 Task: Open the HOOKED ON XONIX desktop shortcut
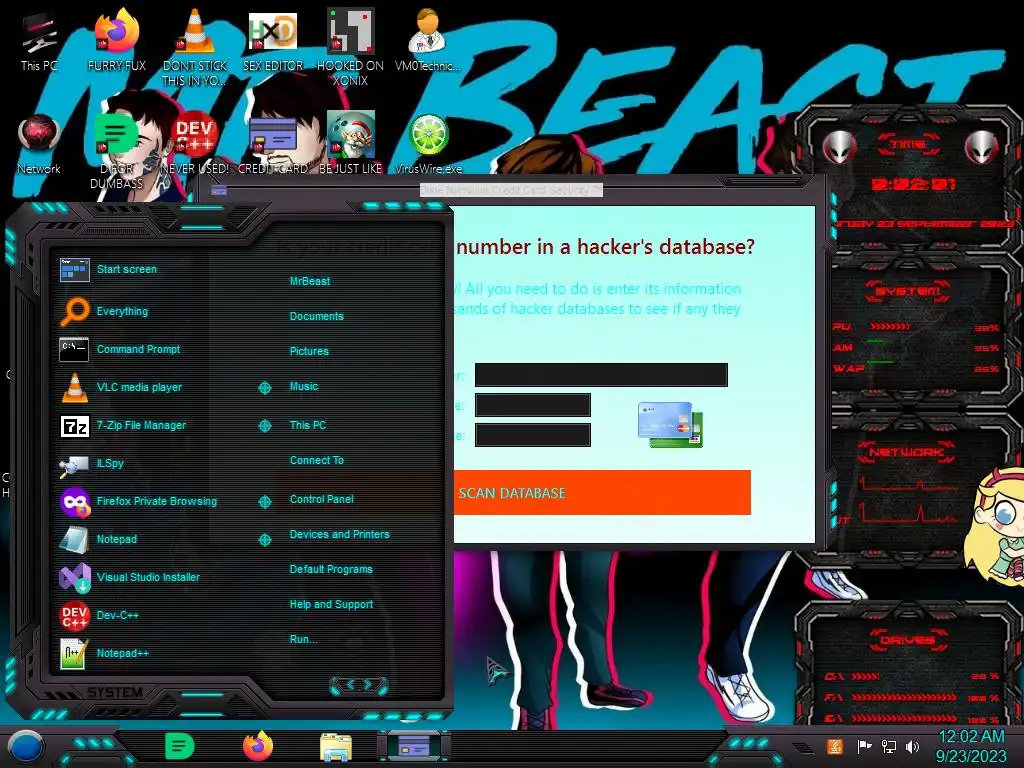[350, 48]
